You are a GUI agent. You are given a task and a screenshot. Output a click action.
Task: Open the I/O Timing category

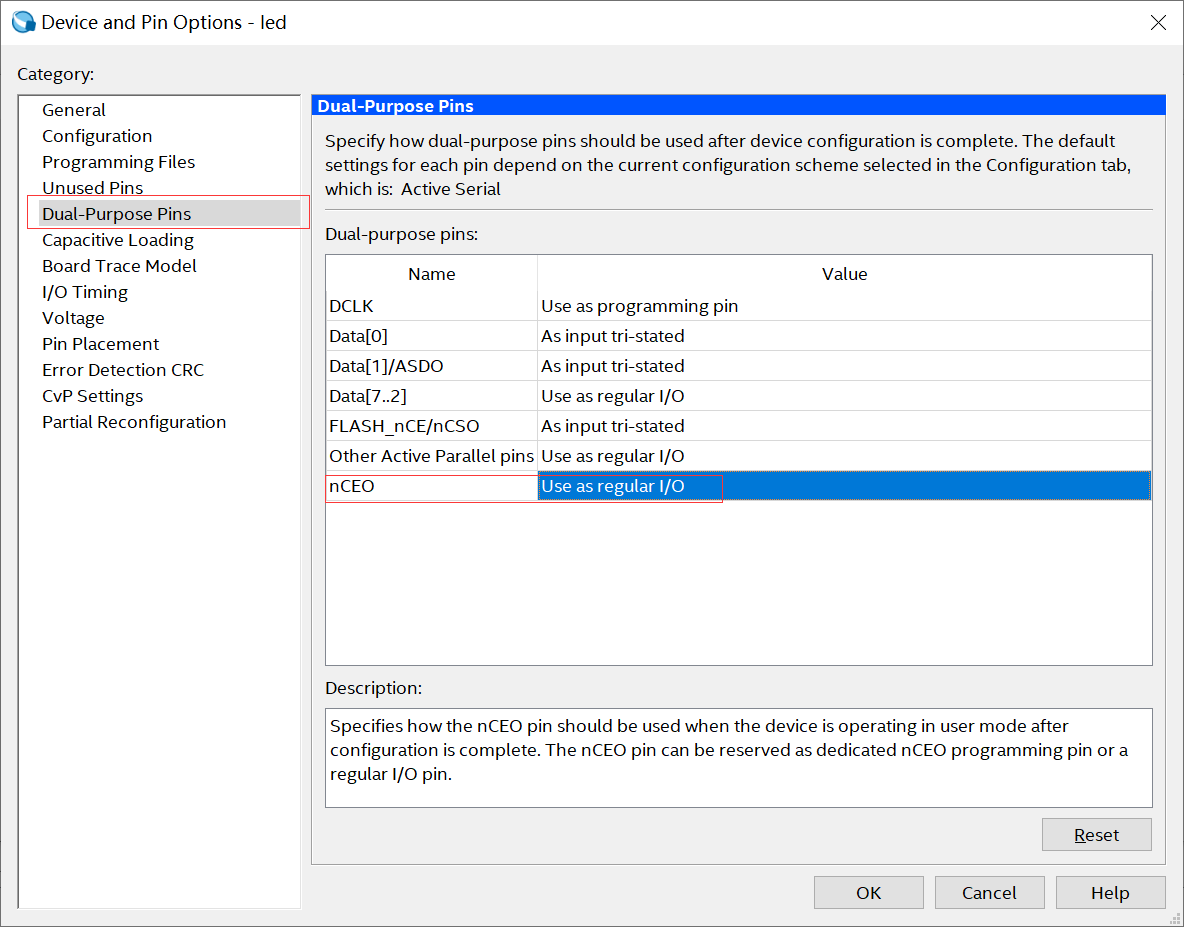pyautogui.click(x=85, y=292)
